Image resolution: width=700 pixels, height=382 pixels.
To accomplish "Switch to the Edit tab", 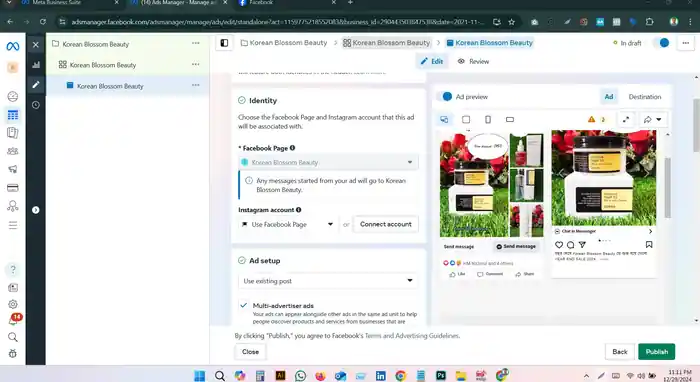I will 432,62.
